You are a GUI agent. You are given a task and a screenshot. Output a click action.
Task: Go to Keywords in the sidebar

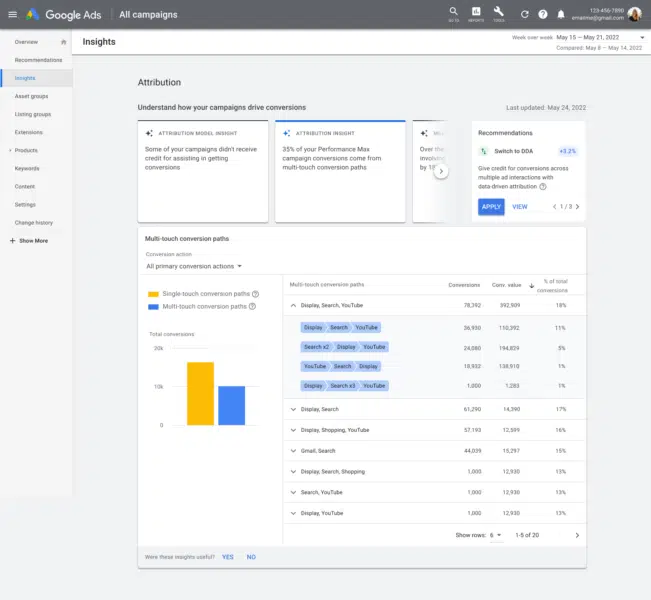(x=27, y=168)
